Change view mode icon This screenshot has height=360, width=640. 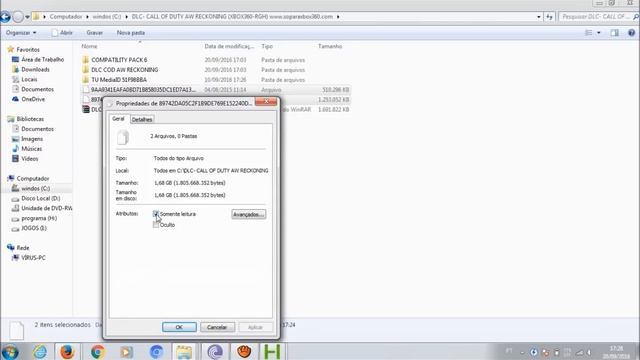tap(589, 33)
